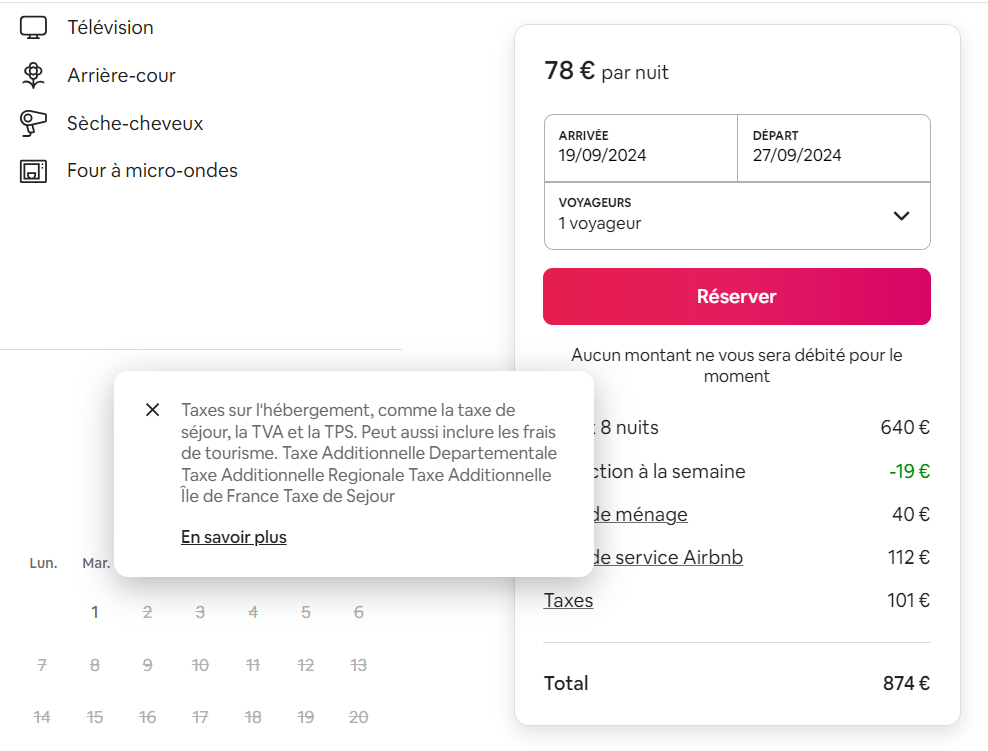Click the Arrière-cour flower icon
Image resolution: width=988 pixels, height=751 pixels.
coord(33,74)
